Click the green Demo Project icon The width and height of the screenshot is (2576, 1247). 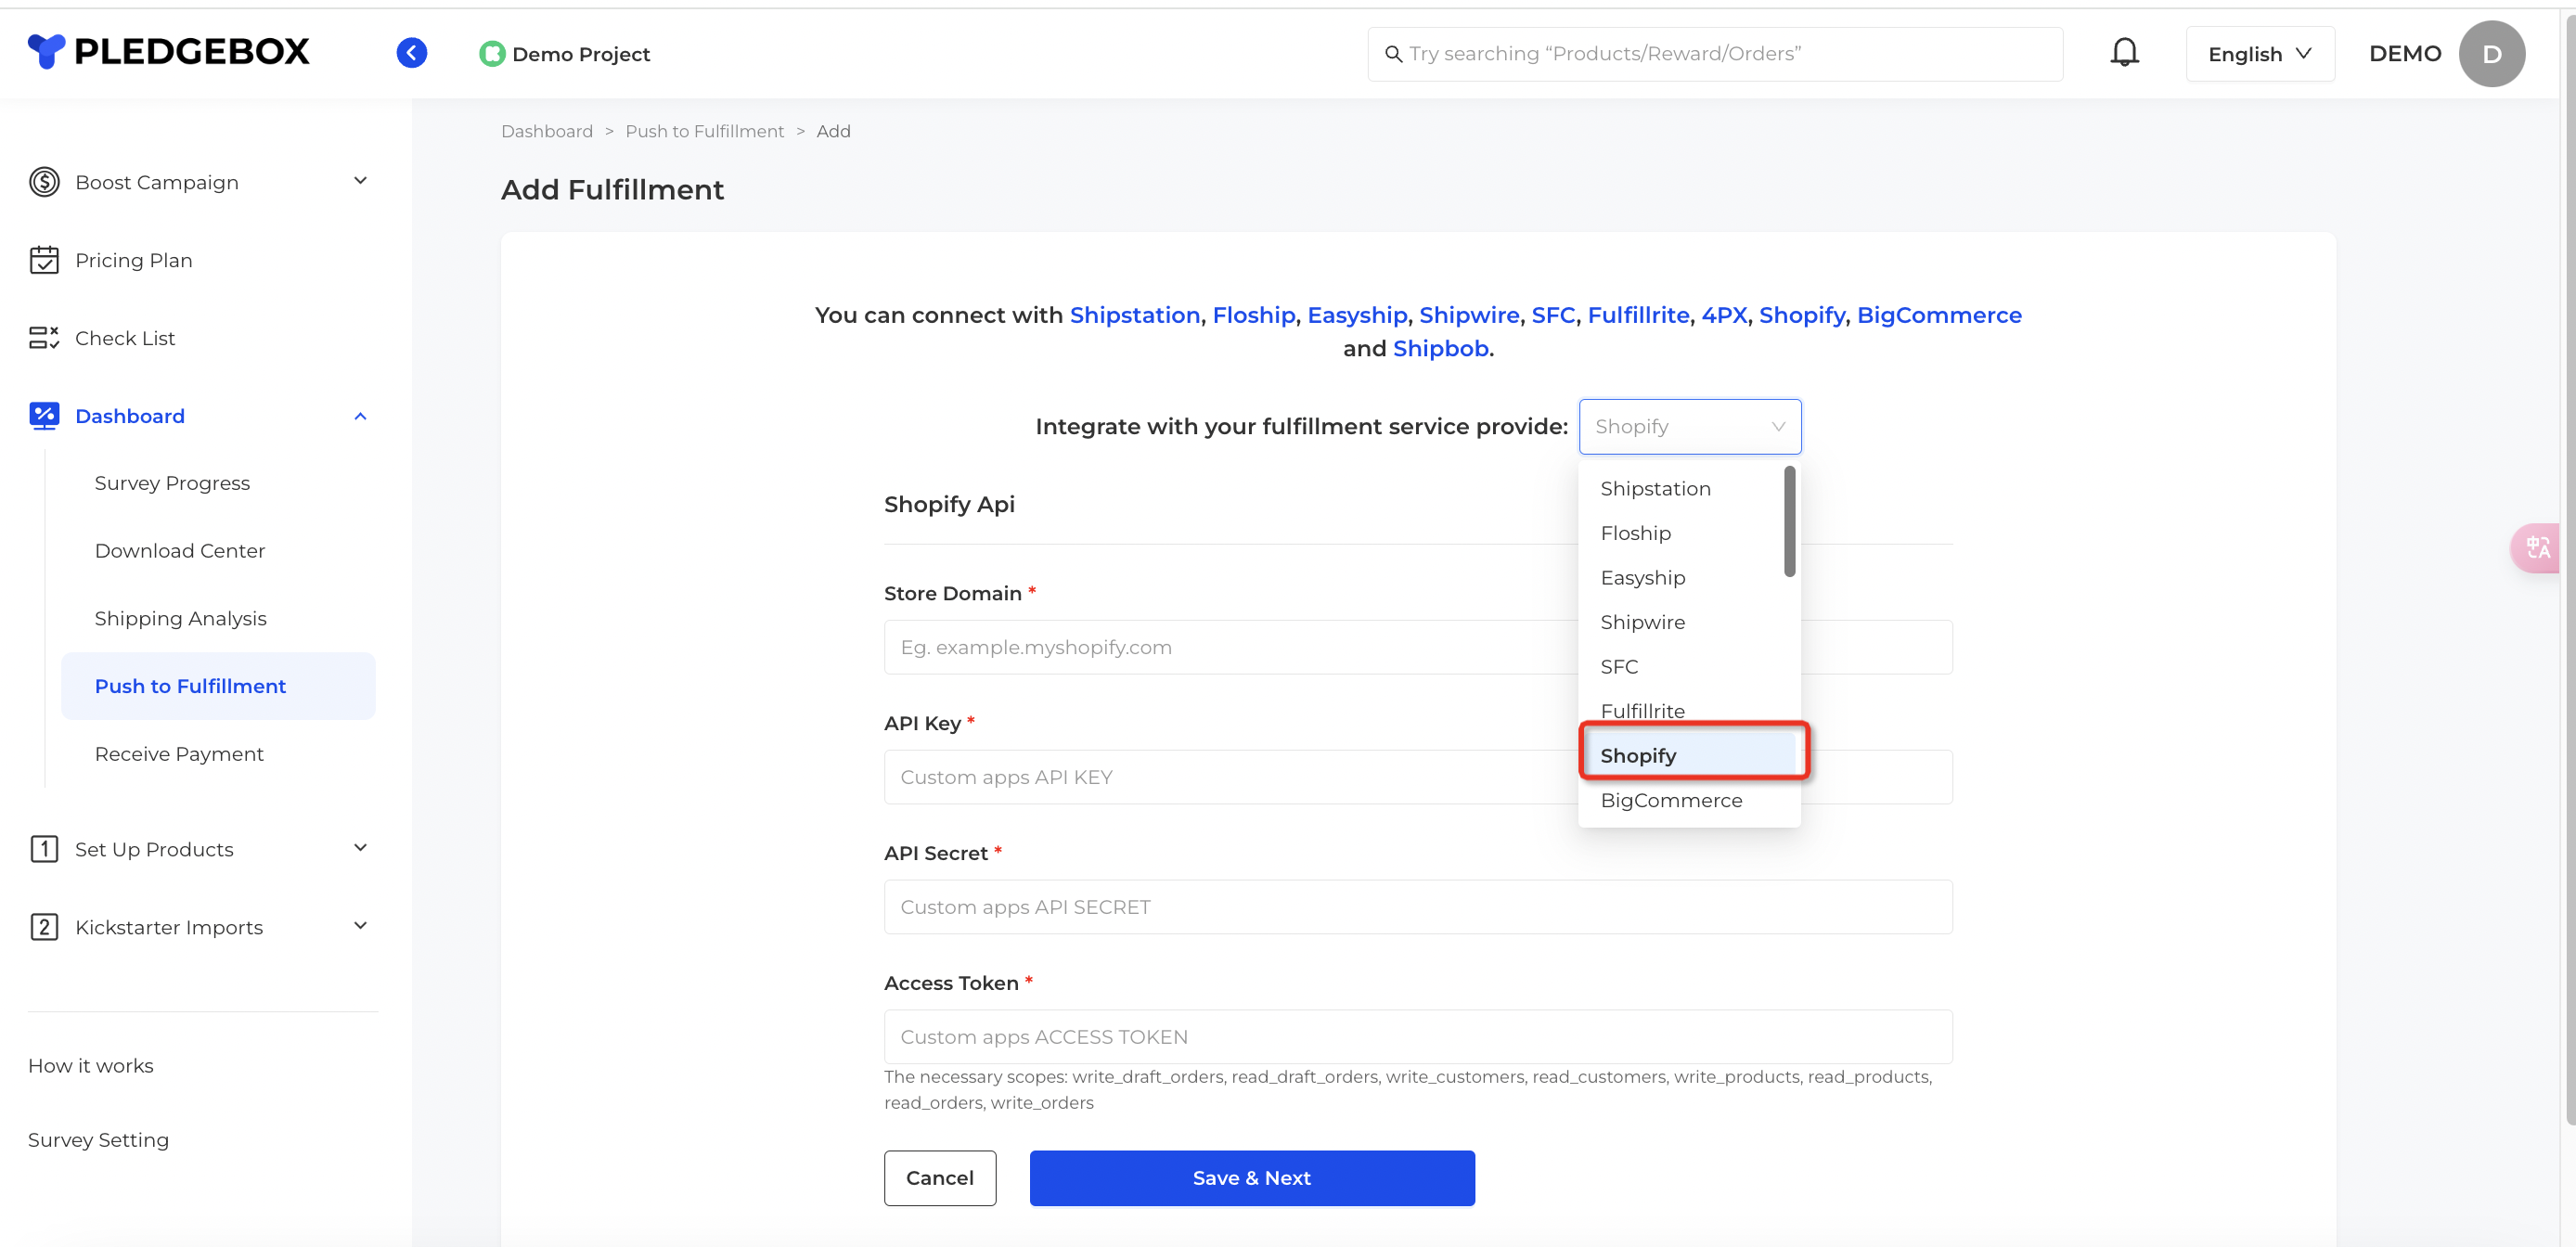(492, 54)
